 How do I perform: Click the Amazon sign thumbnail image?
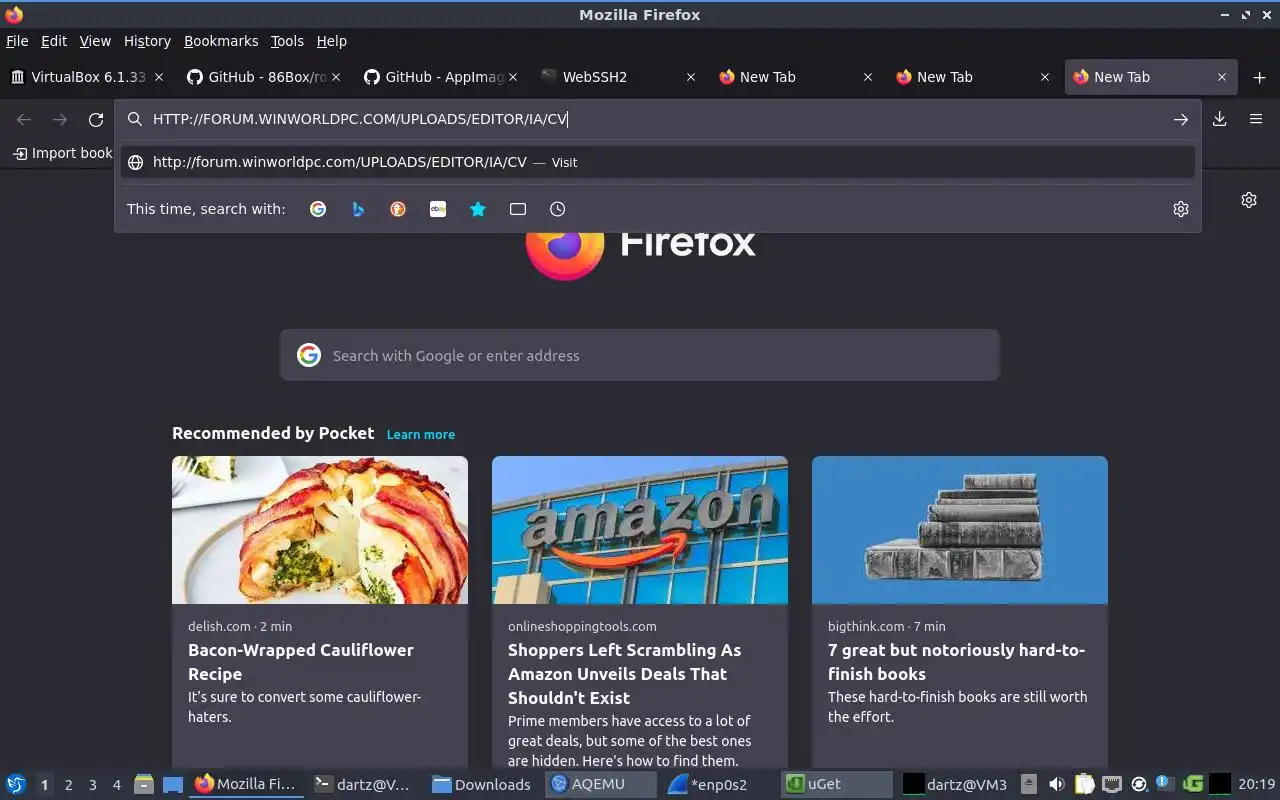point(640,530)
